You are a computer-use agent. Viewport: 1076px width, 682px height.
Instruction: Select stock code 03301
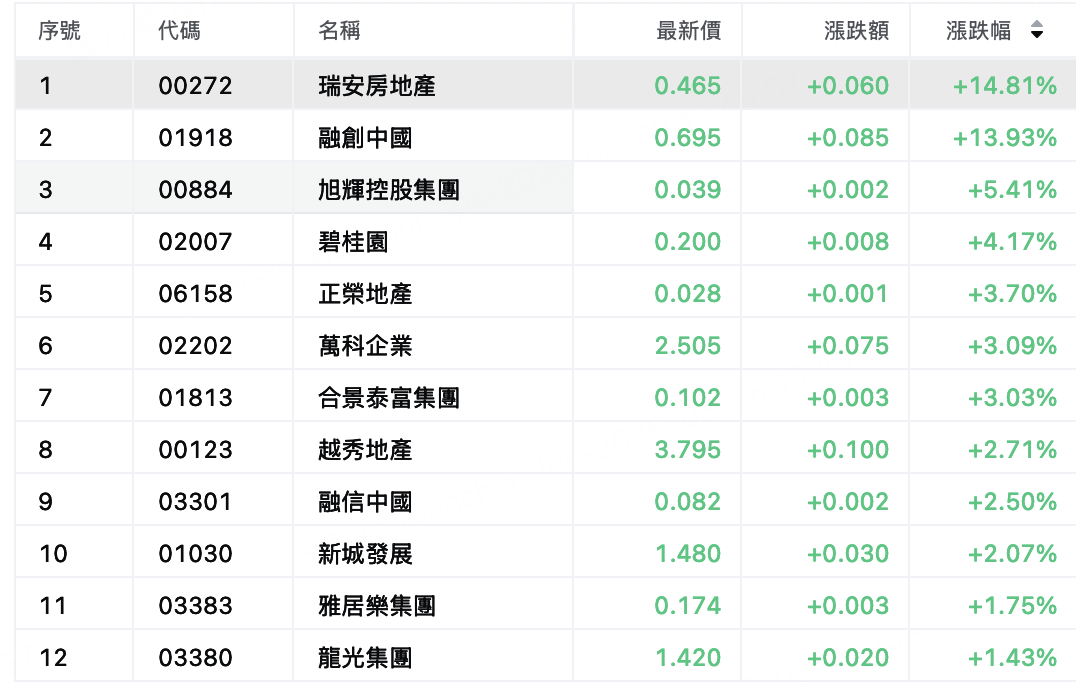(x=196, y=502)
